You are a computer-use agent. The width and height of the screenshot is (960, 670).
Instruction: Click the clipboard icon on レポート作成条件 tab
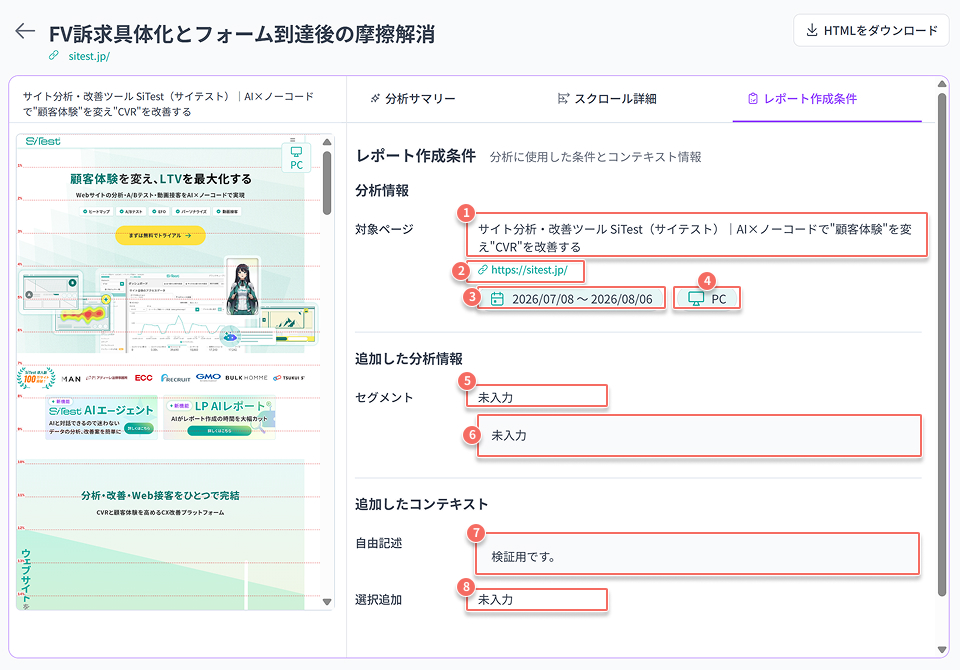[753, 99]
